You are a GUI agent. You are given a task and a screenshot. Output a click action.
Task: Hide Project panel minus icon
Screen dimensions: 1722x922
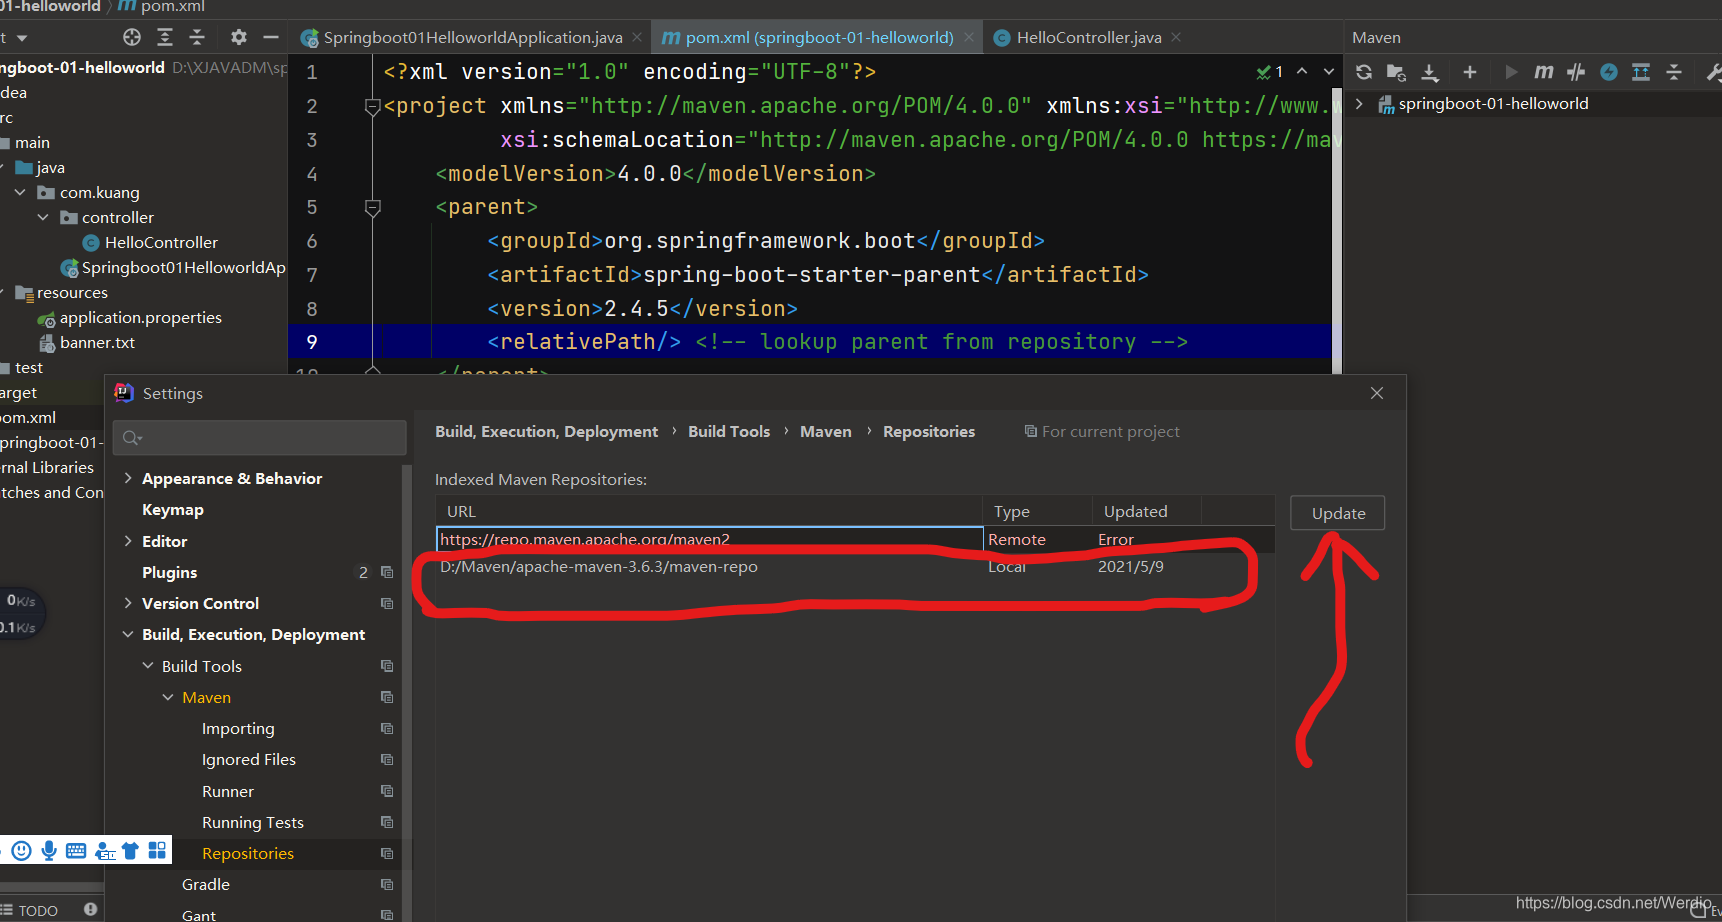pyautogui.click(x=271, y=37)
